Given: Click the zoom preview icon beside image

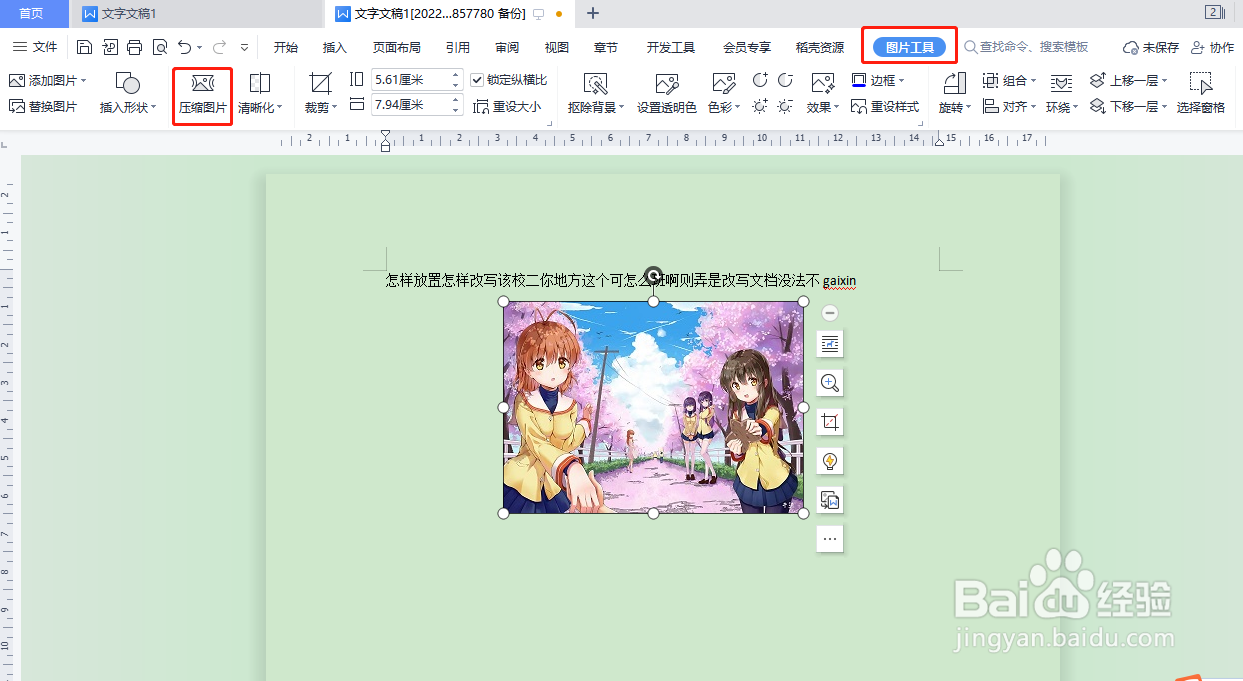Looking at the screenshot, I should coord(829,382).
